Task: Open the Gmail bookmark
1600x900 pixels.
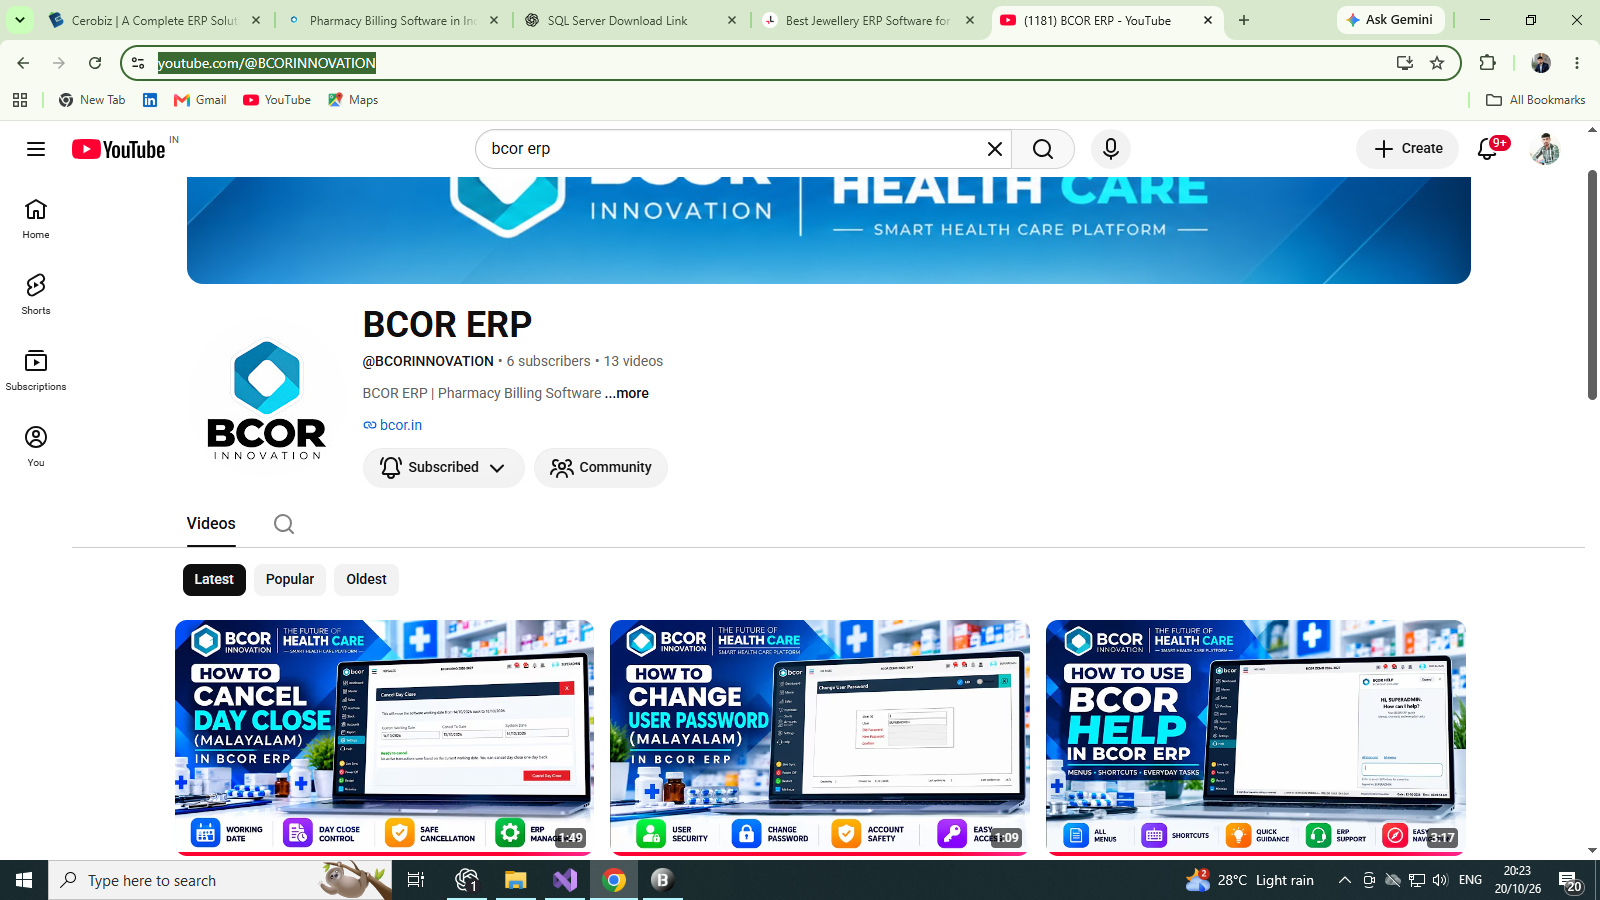Action: (x=200, y=100)
